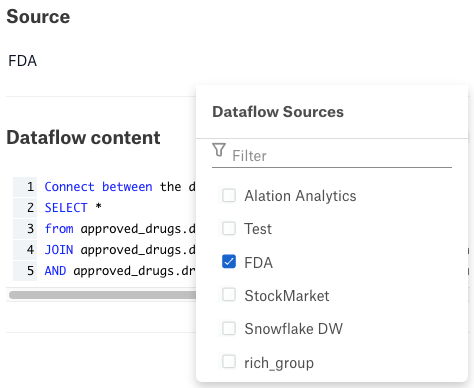Click the 'from approved_drugs' code line
Viewport: 474px width, 388px height.
coord(120,229)
